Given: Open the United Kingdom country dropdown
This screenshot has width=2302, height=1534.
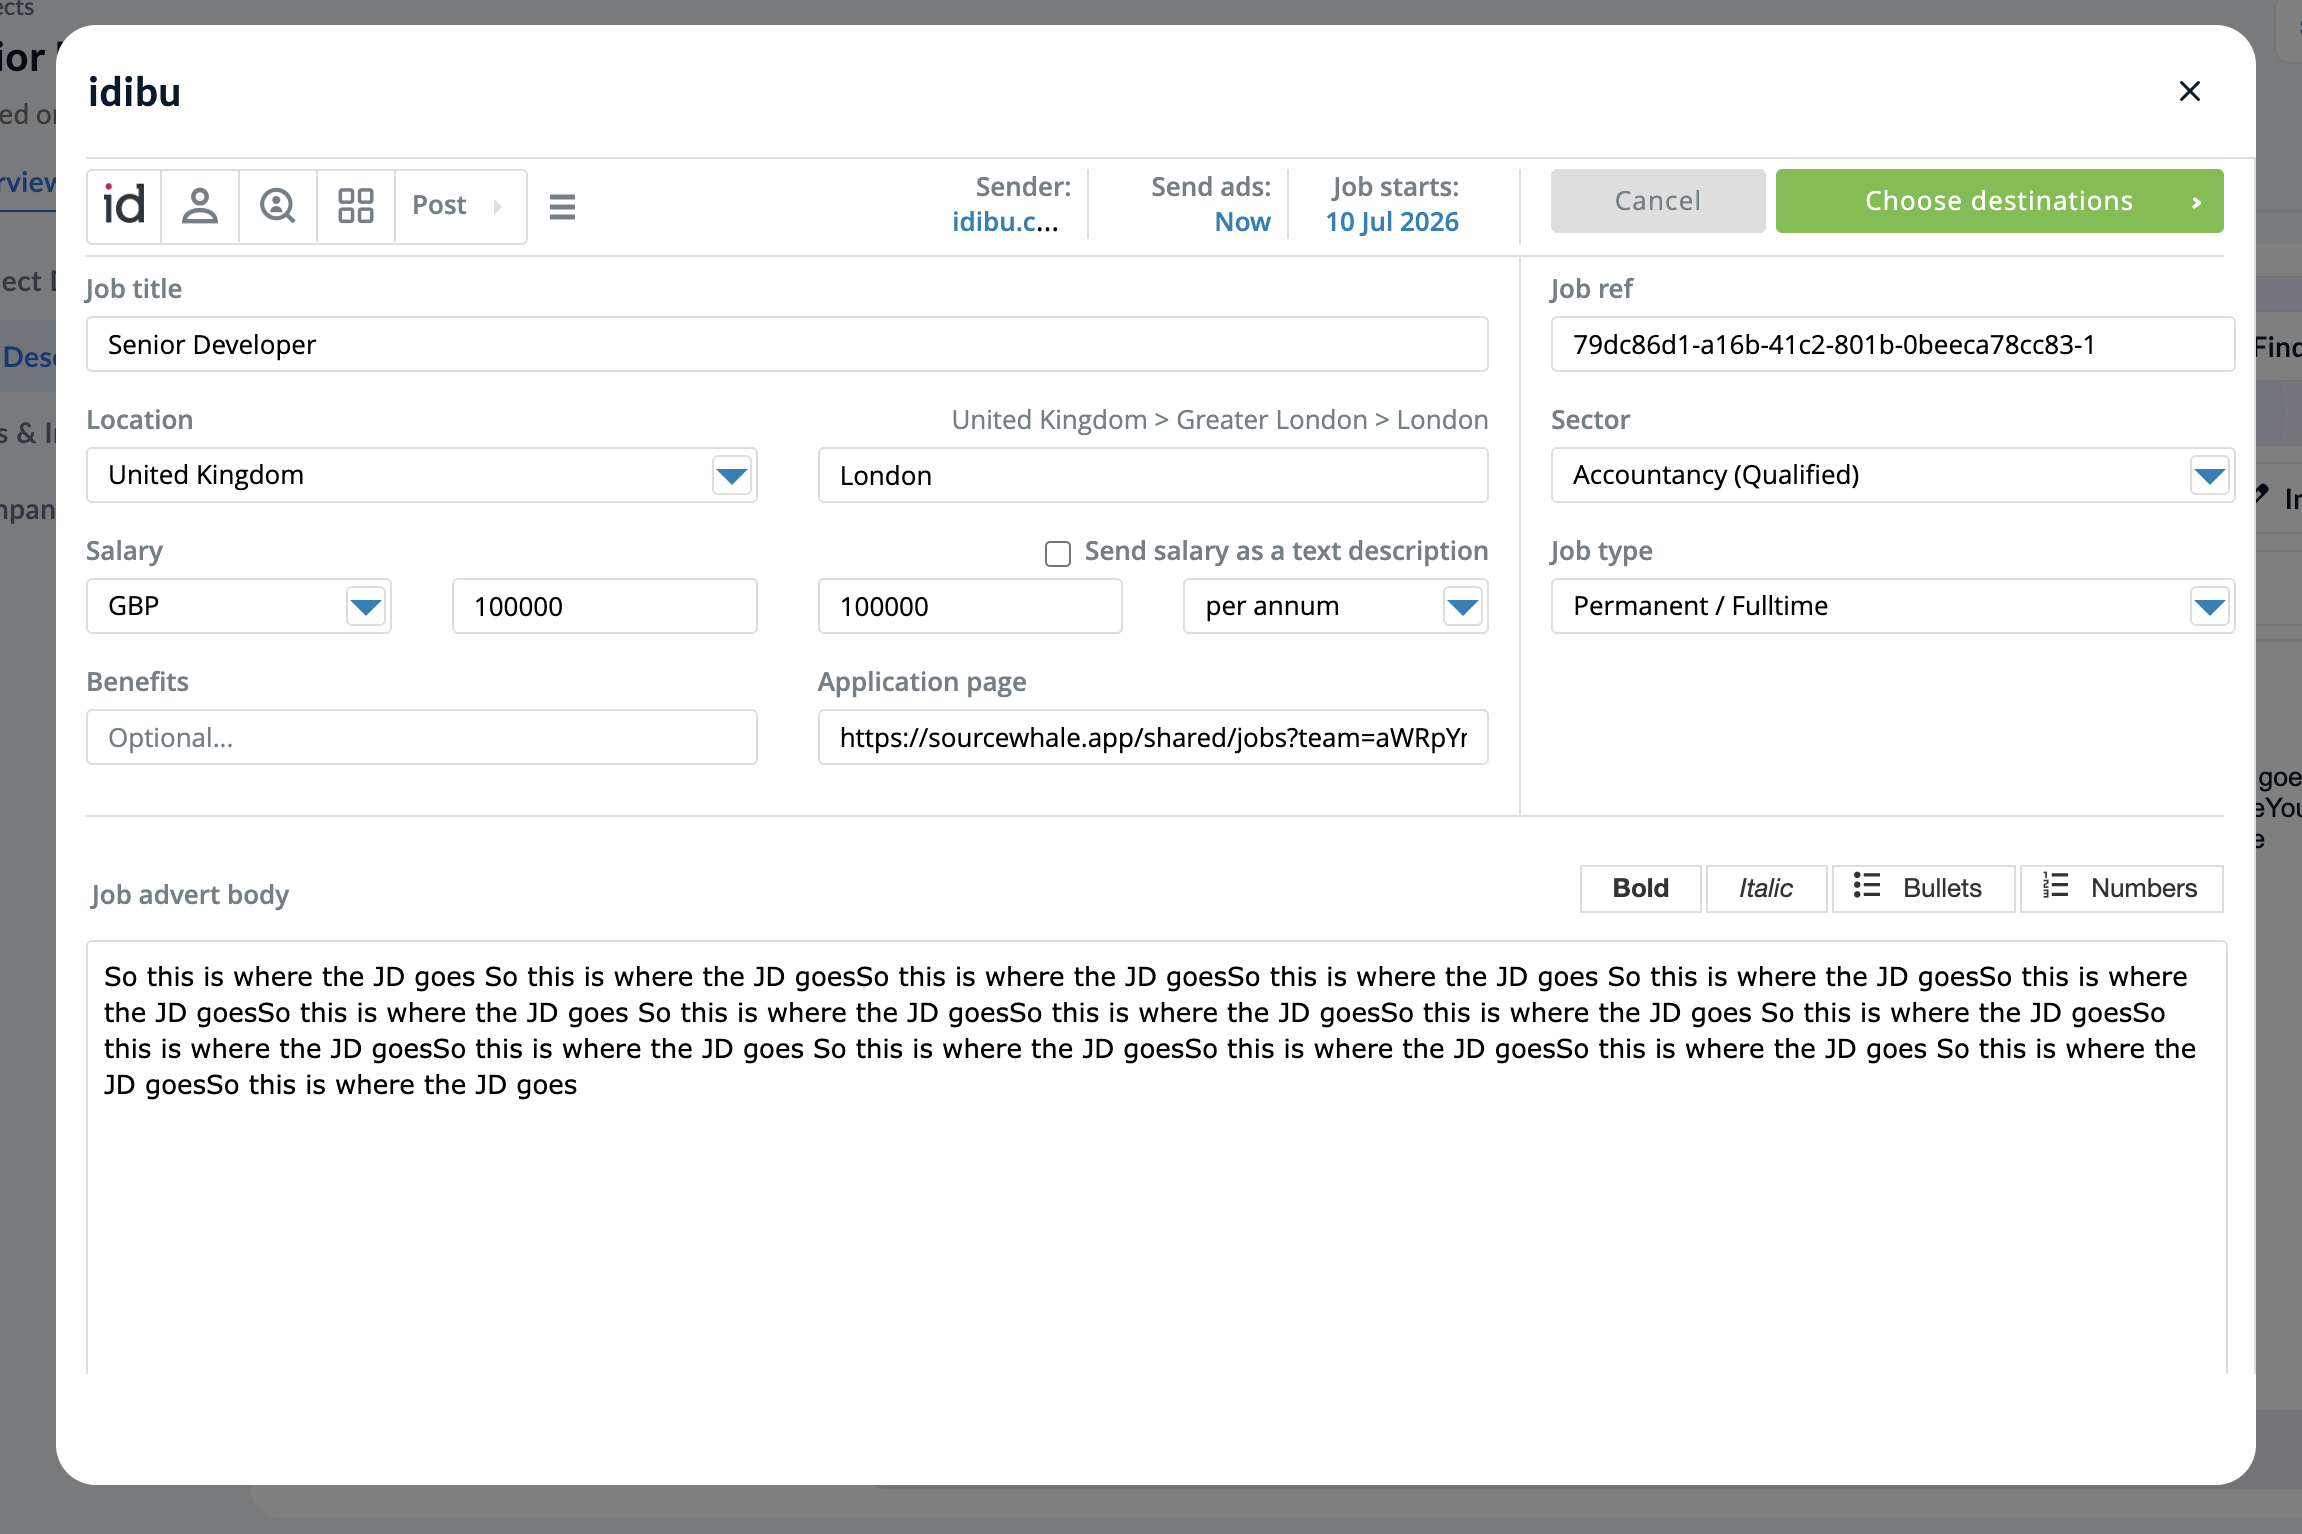Looking at the screenshot, I should [x=422, y=475].
